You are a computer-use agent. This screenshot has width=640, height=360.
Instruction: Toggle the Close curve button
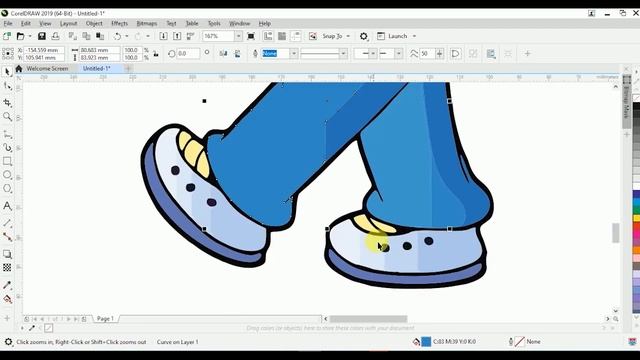(x=456, y=53)
